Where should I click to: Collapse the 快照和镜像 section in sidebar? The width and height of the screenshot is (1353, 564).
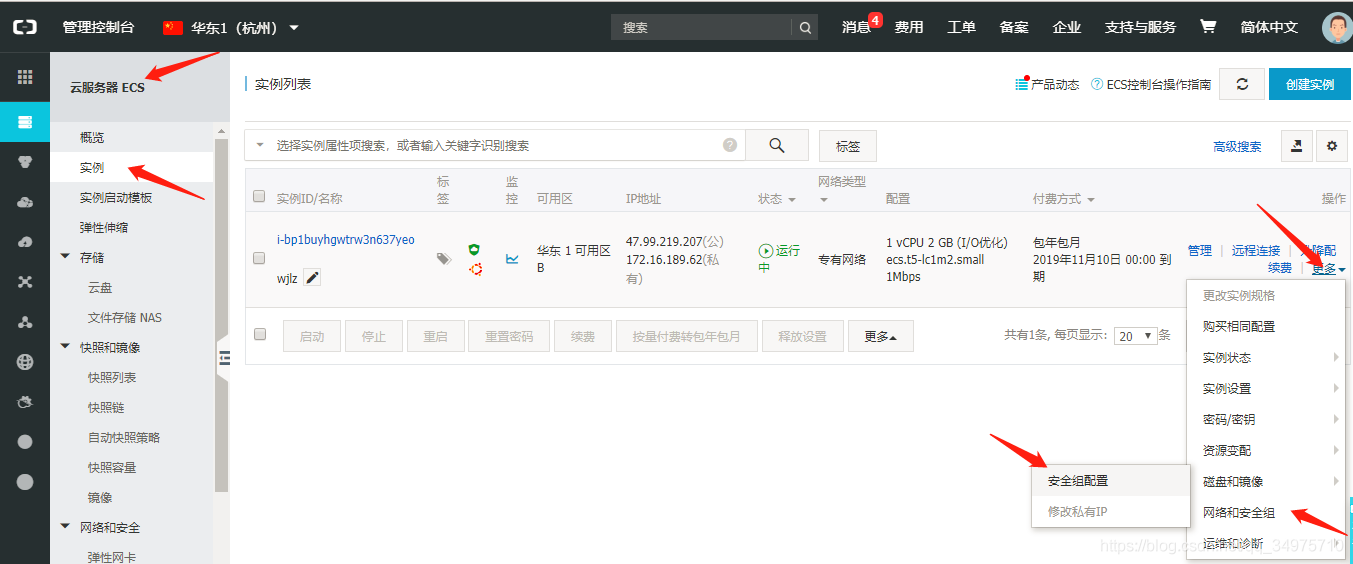coord(66,347)
